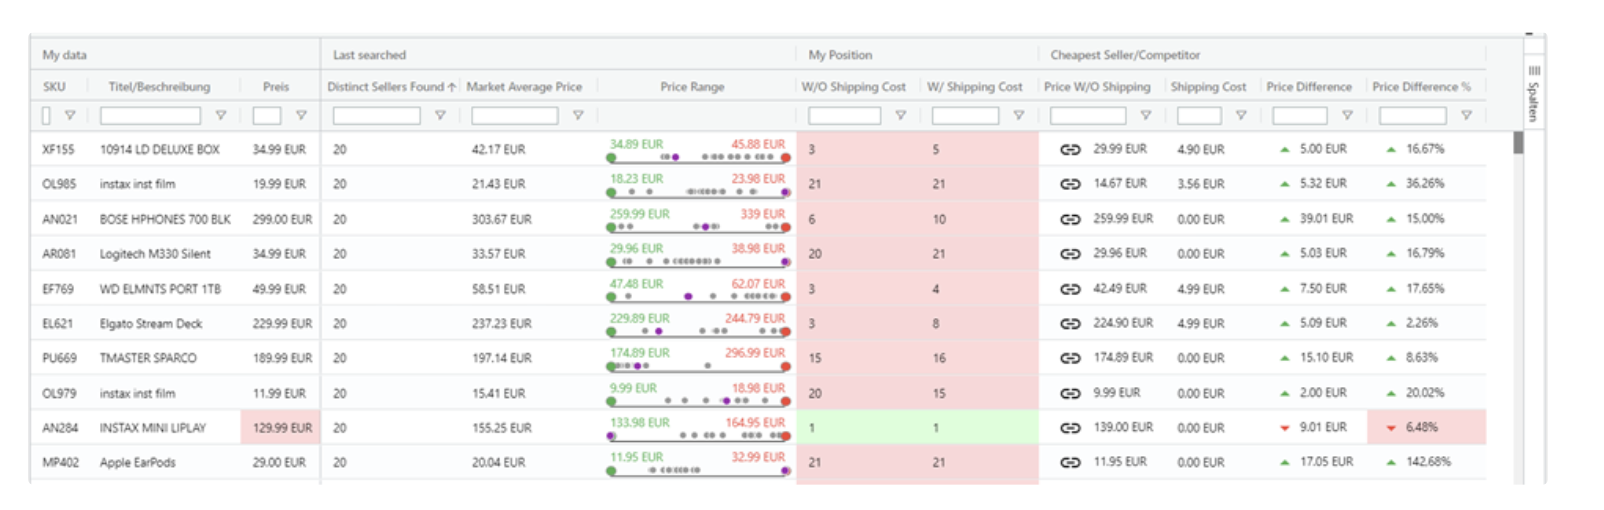
Task: Sort by Distinct Sellers Found header
Action: (391, 87)
